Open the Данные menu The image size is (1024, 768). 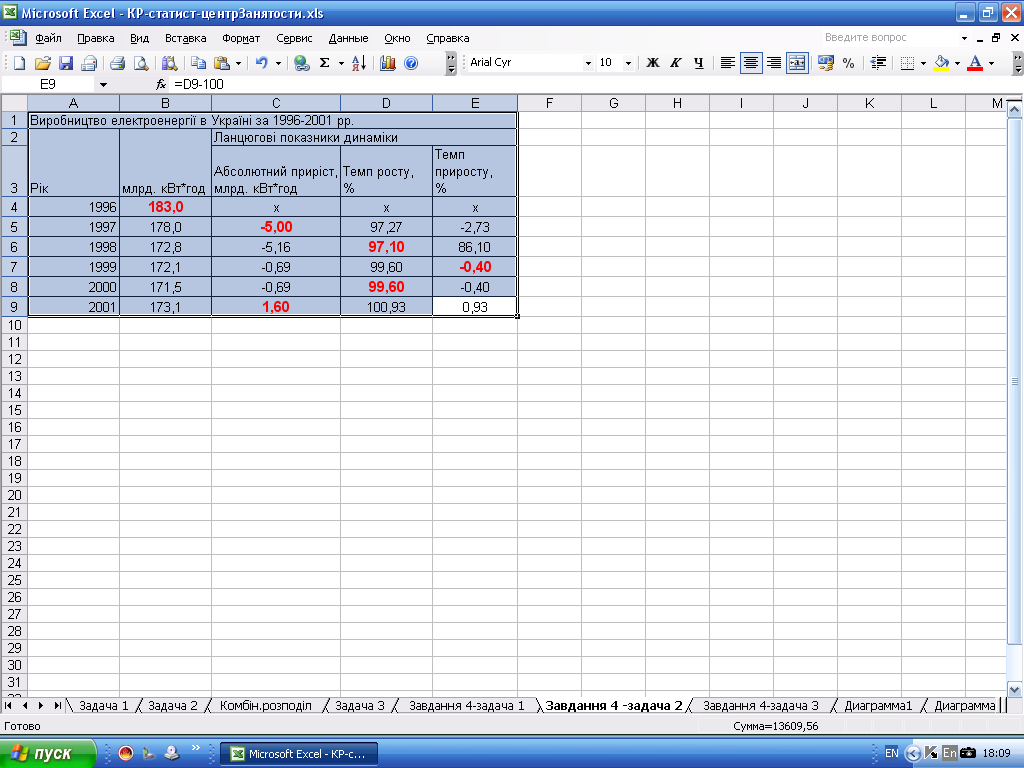click(x=348, y=38)
